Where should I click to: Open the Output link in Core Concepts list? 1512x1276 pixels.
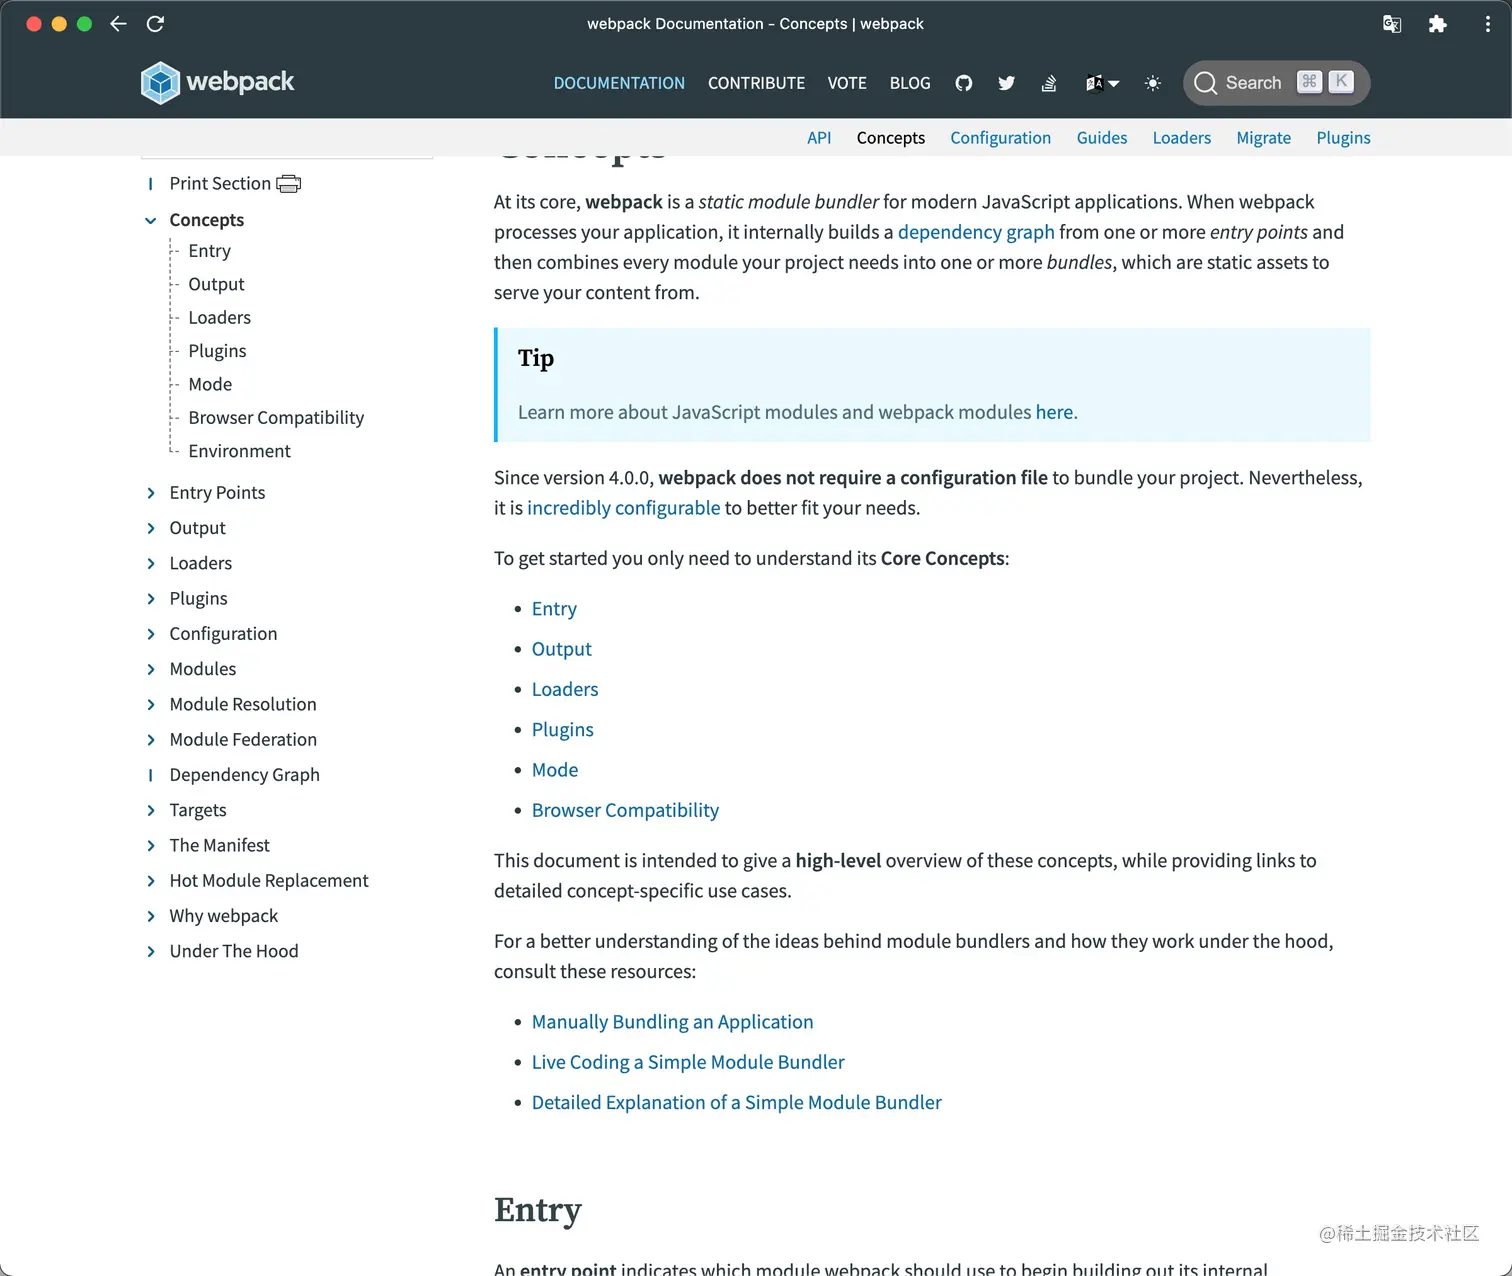click(561, 649)
